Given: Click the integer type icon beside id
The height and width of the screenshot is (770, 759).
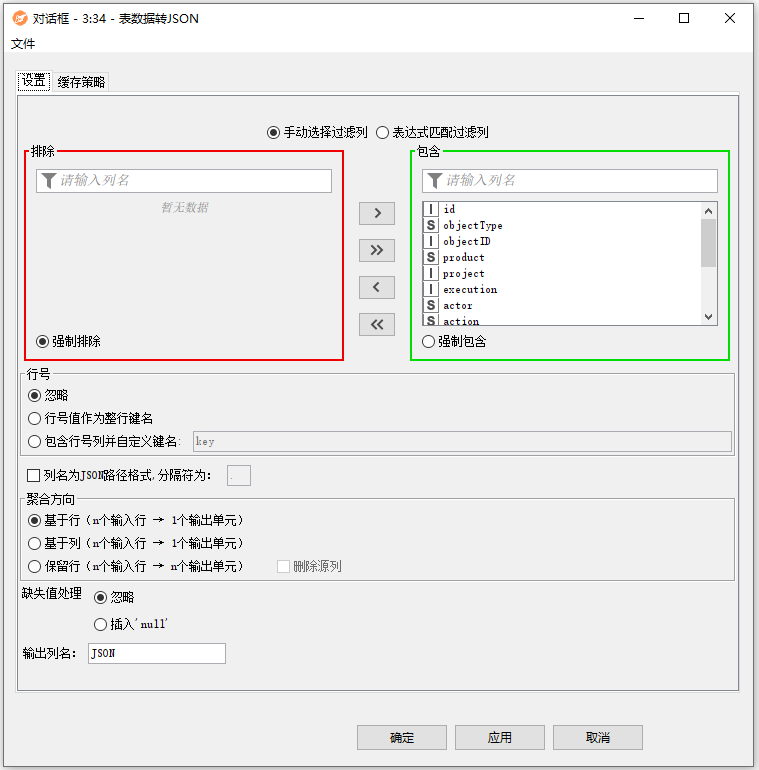Looking at the screenshot, I should (x=431, y=209).
